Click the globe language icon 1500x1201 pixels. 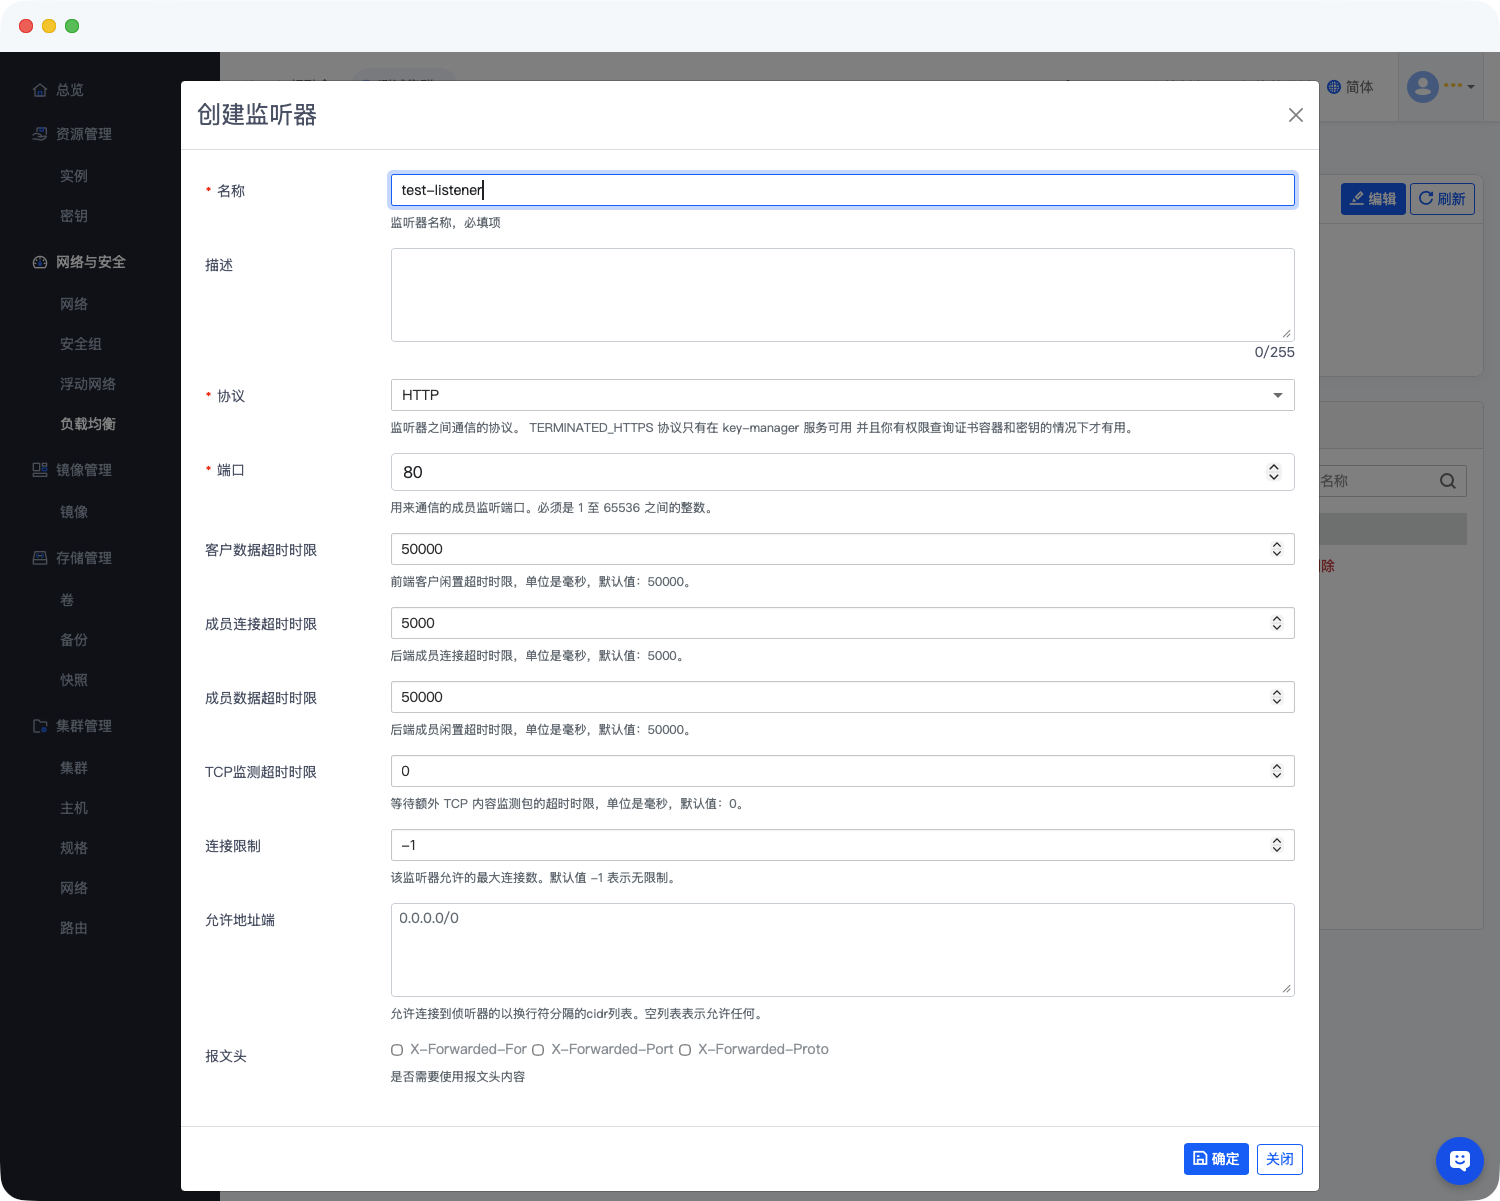pos(1334,87)
